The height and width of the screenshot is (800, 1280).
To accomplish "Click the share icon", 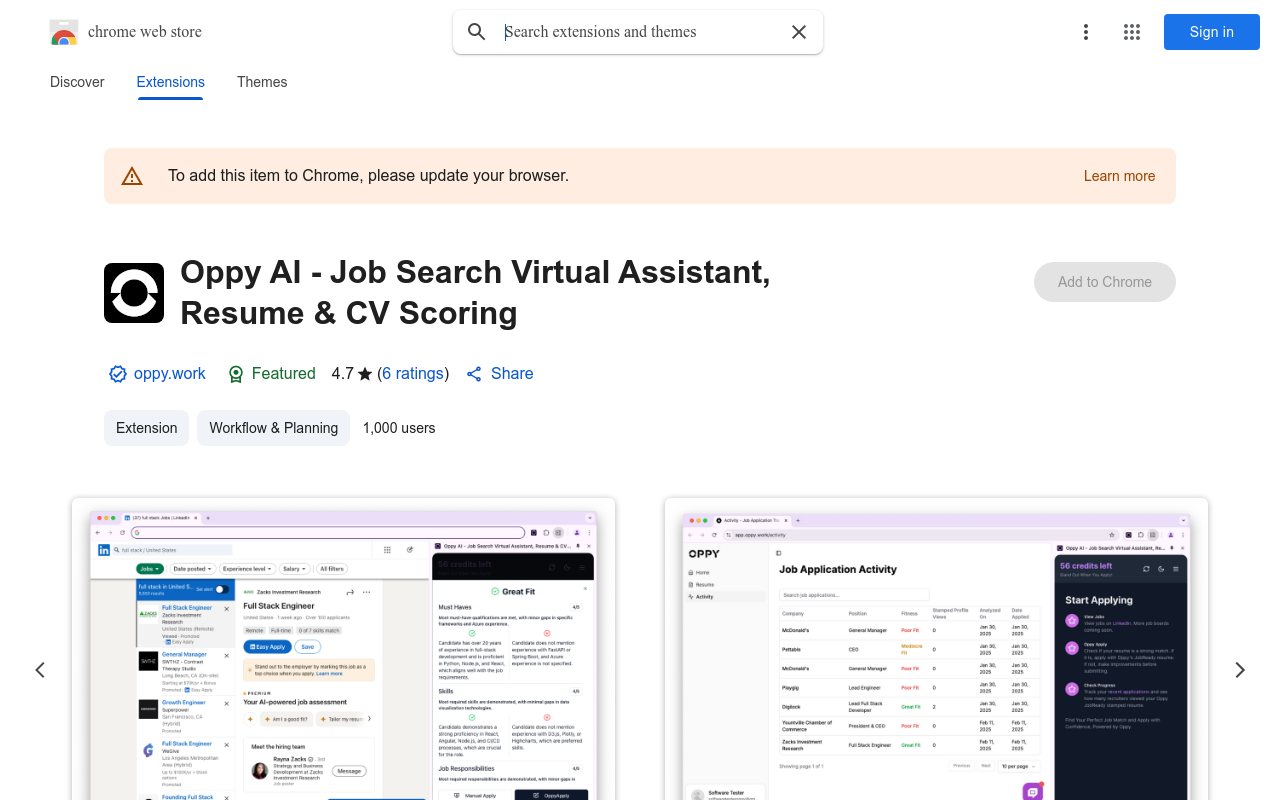I will [474, 374].
